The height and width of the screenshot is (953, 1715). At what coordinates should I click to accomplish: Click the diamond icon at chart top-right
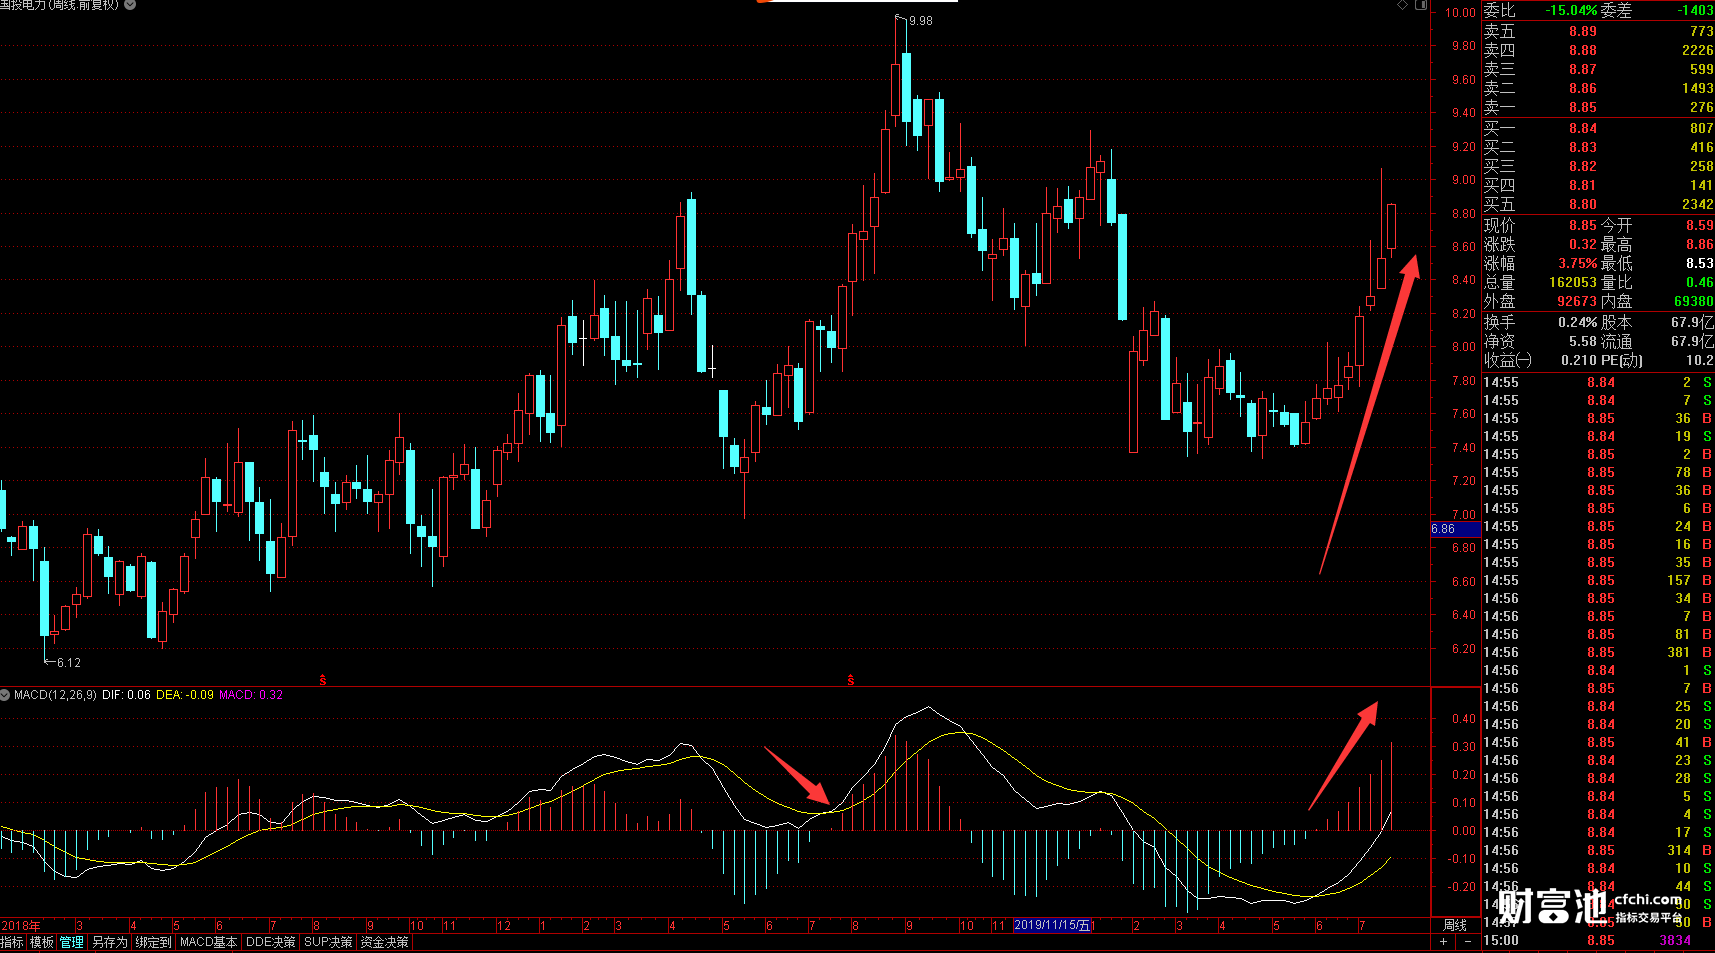point(1403,5)
